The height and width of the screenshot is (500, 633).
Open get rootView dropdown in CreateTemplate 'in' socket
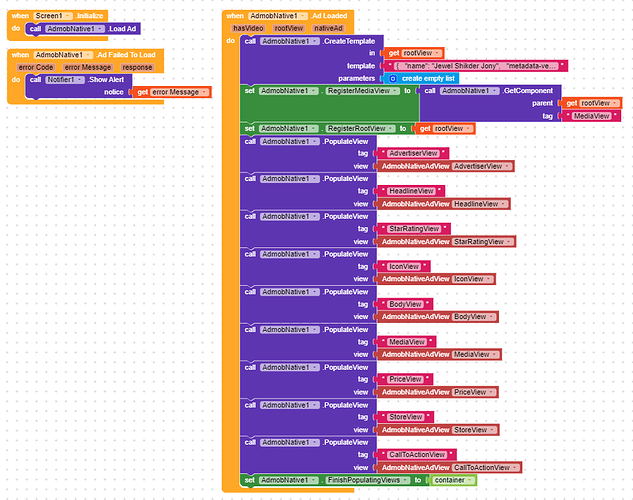tap(422, 53)
